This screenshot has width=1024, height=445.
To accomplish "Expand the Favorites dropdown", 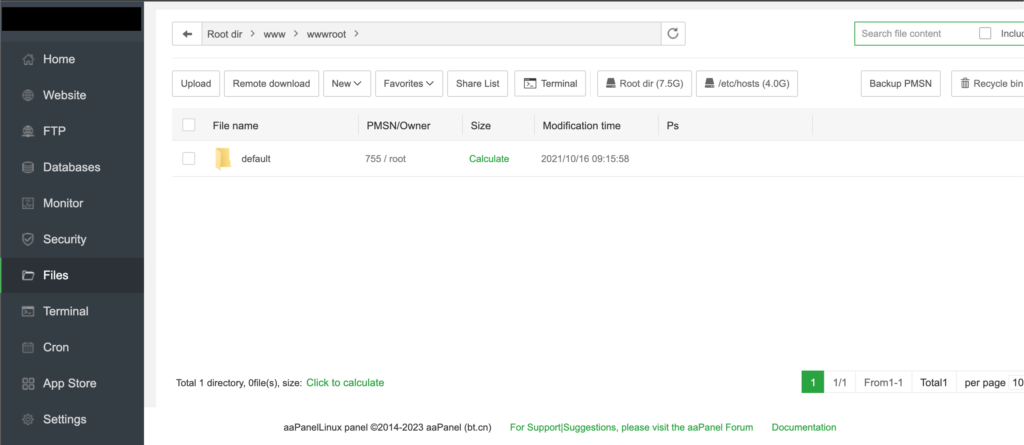I will tap(409, 84).
